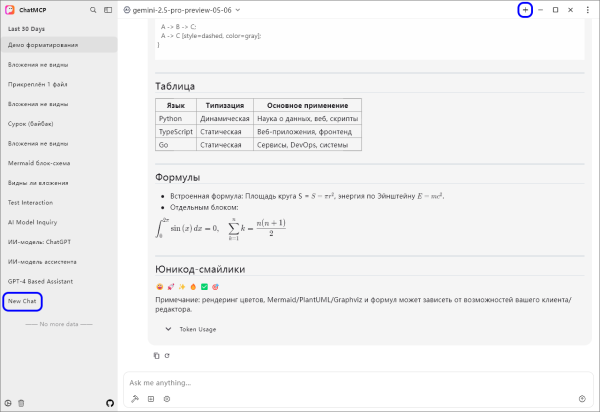Open settings gear icon in sidebar footer

[8, 402]
